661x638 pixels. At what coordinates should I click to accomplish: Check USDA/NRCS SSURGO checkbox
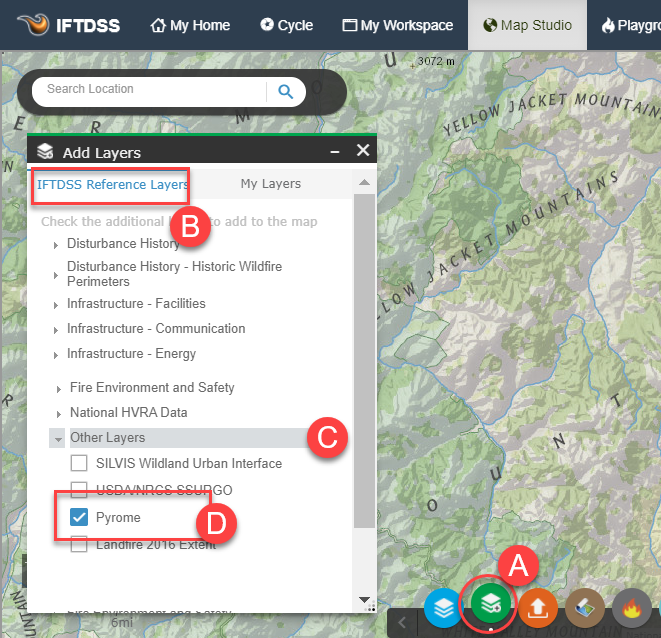[x=79, y=489]
